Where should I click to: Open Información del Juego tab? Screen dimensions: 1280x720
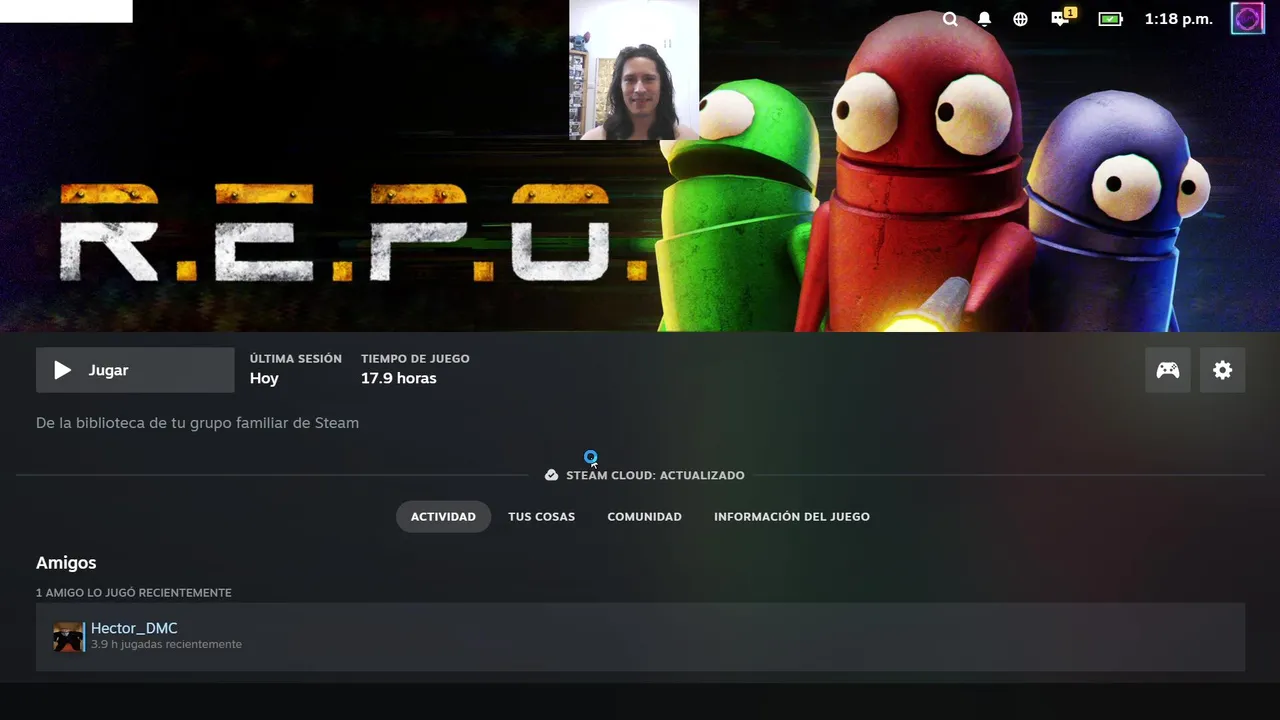click(792, 517)
